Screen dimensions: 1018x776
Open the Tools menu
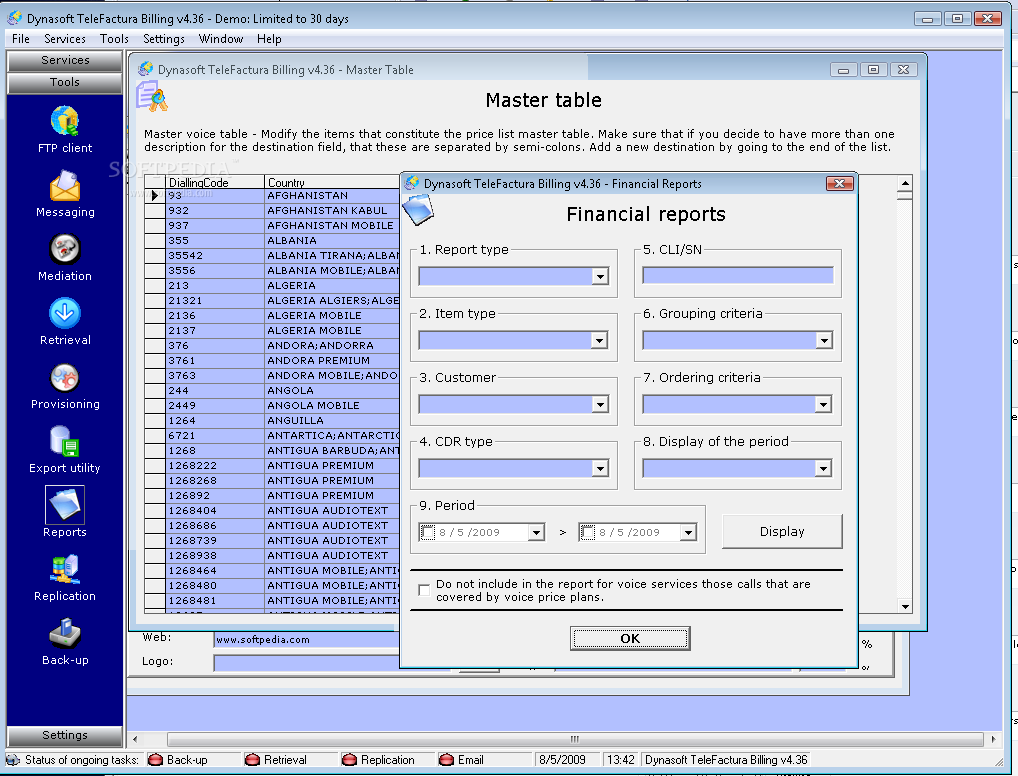(114, 39)
